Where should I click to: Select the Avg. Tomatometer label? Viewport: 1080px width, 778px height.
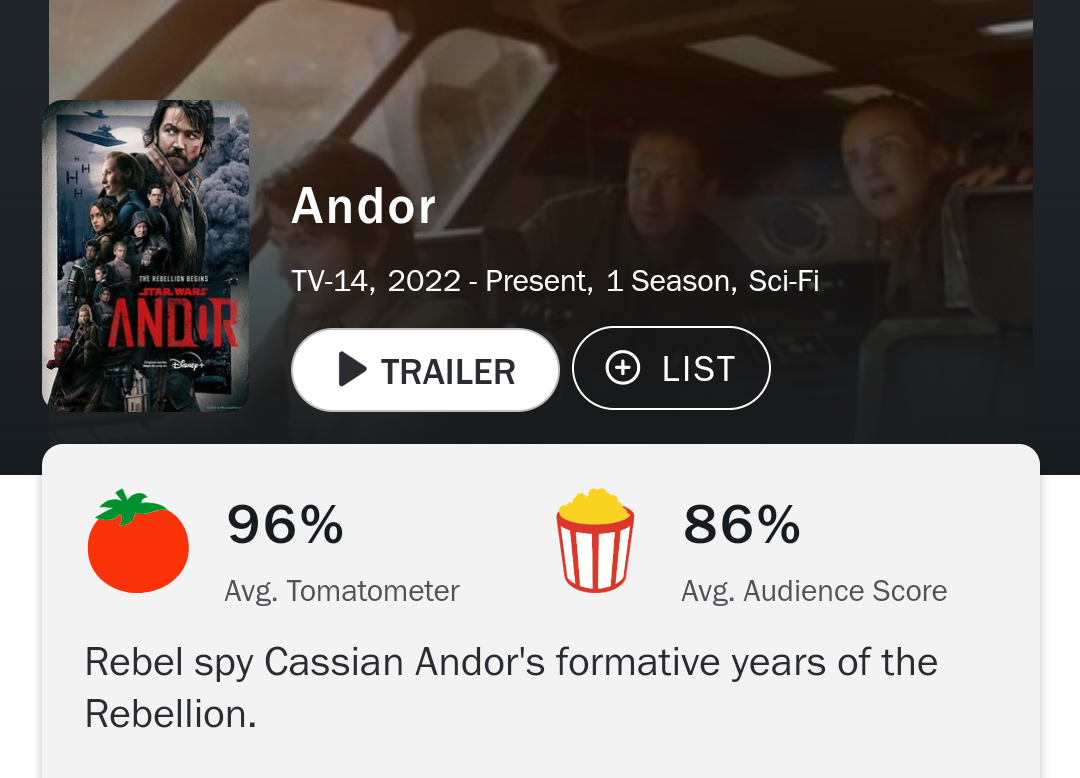342,591
